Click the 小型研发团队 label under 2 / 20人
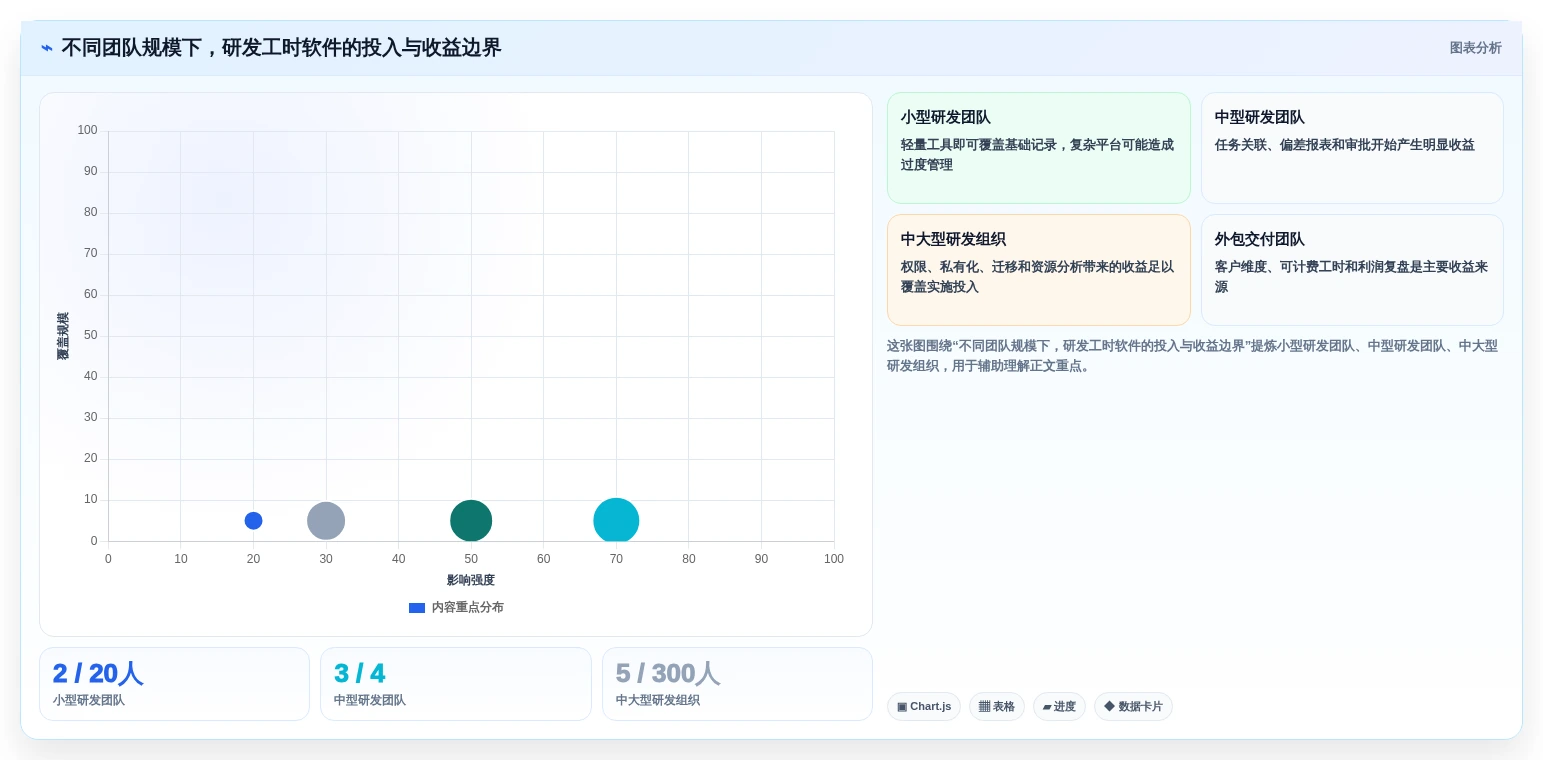Screen dimensions: 1543x760 coord(89,701)
